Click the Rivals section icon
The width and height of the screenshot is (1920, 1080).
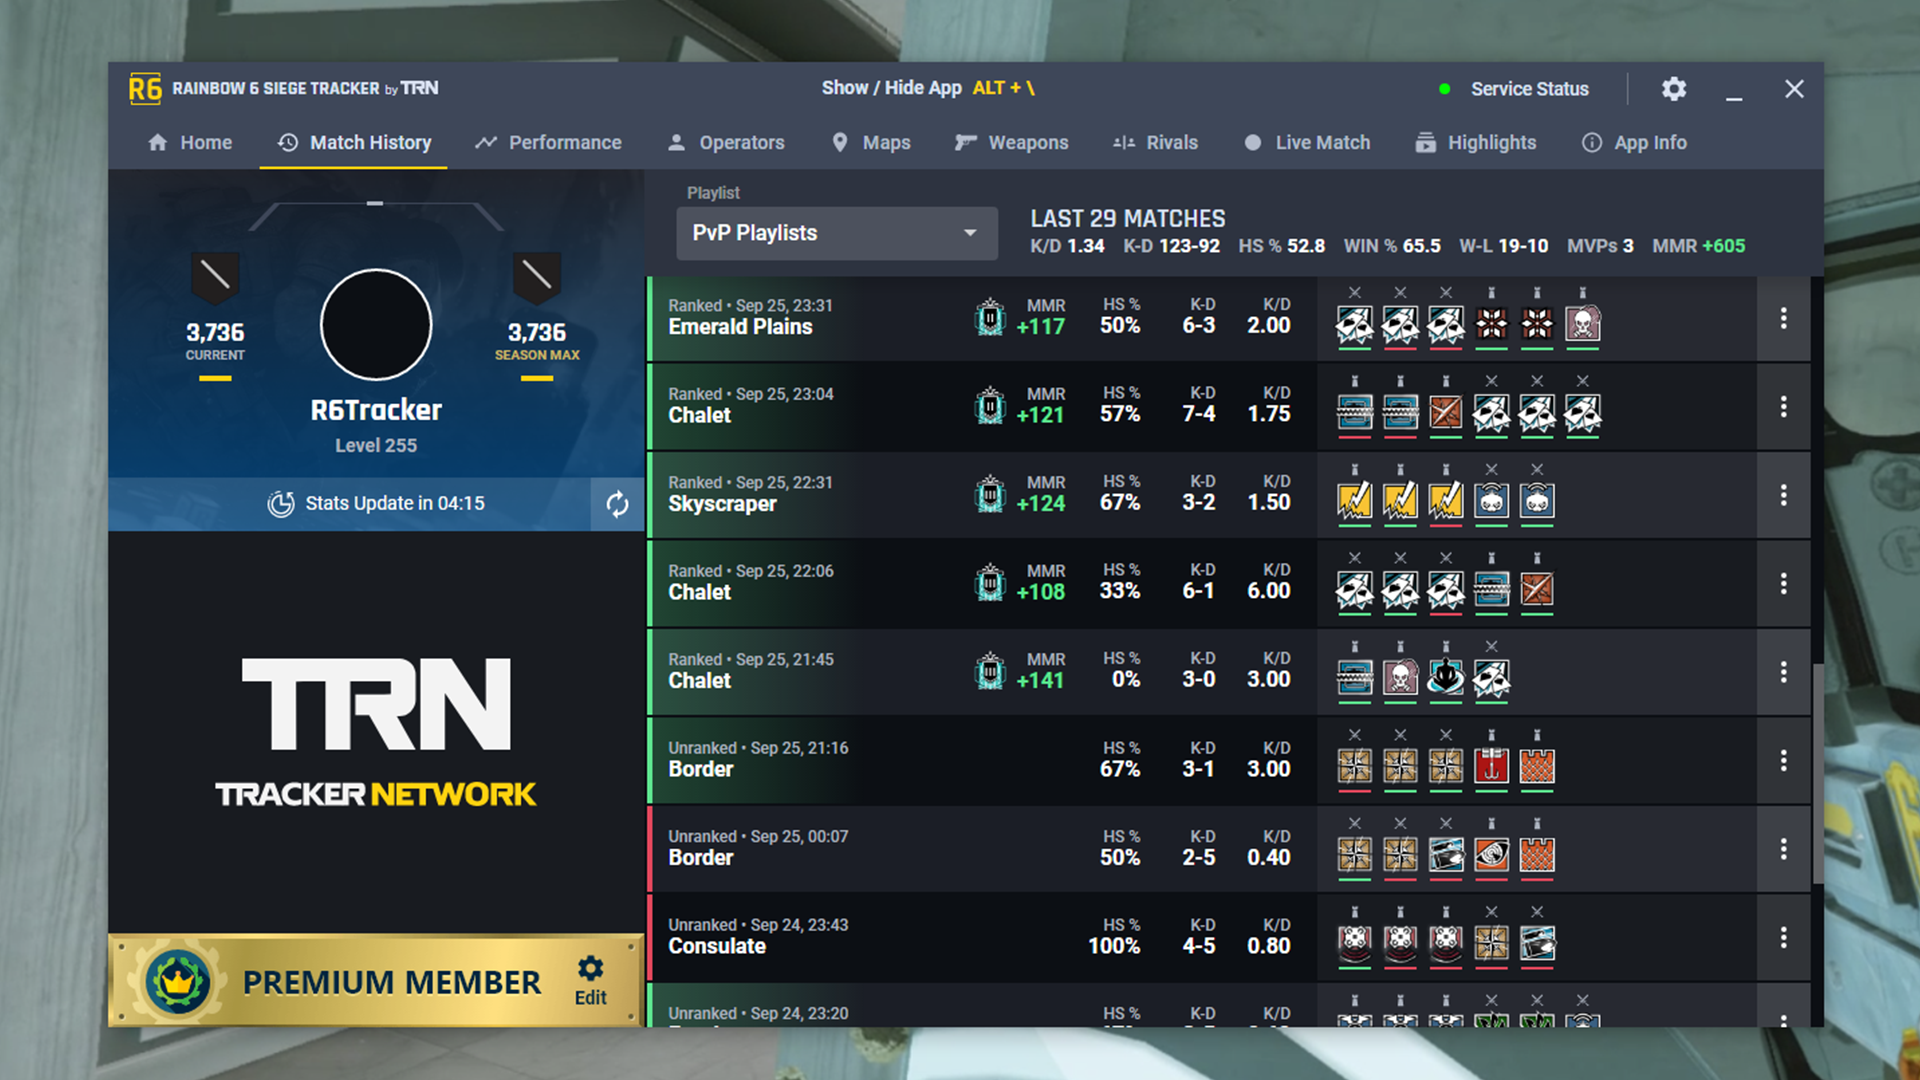tap(1124, 141)
